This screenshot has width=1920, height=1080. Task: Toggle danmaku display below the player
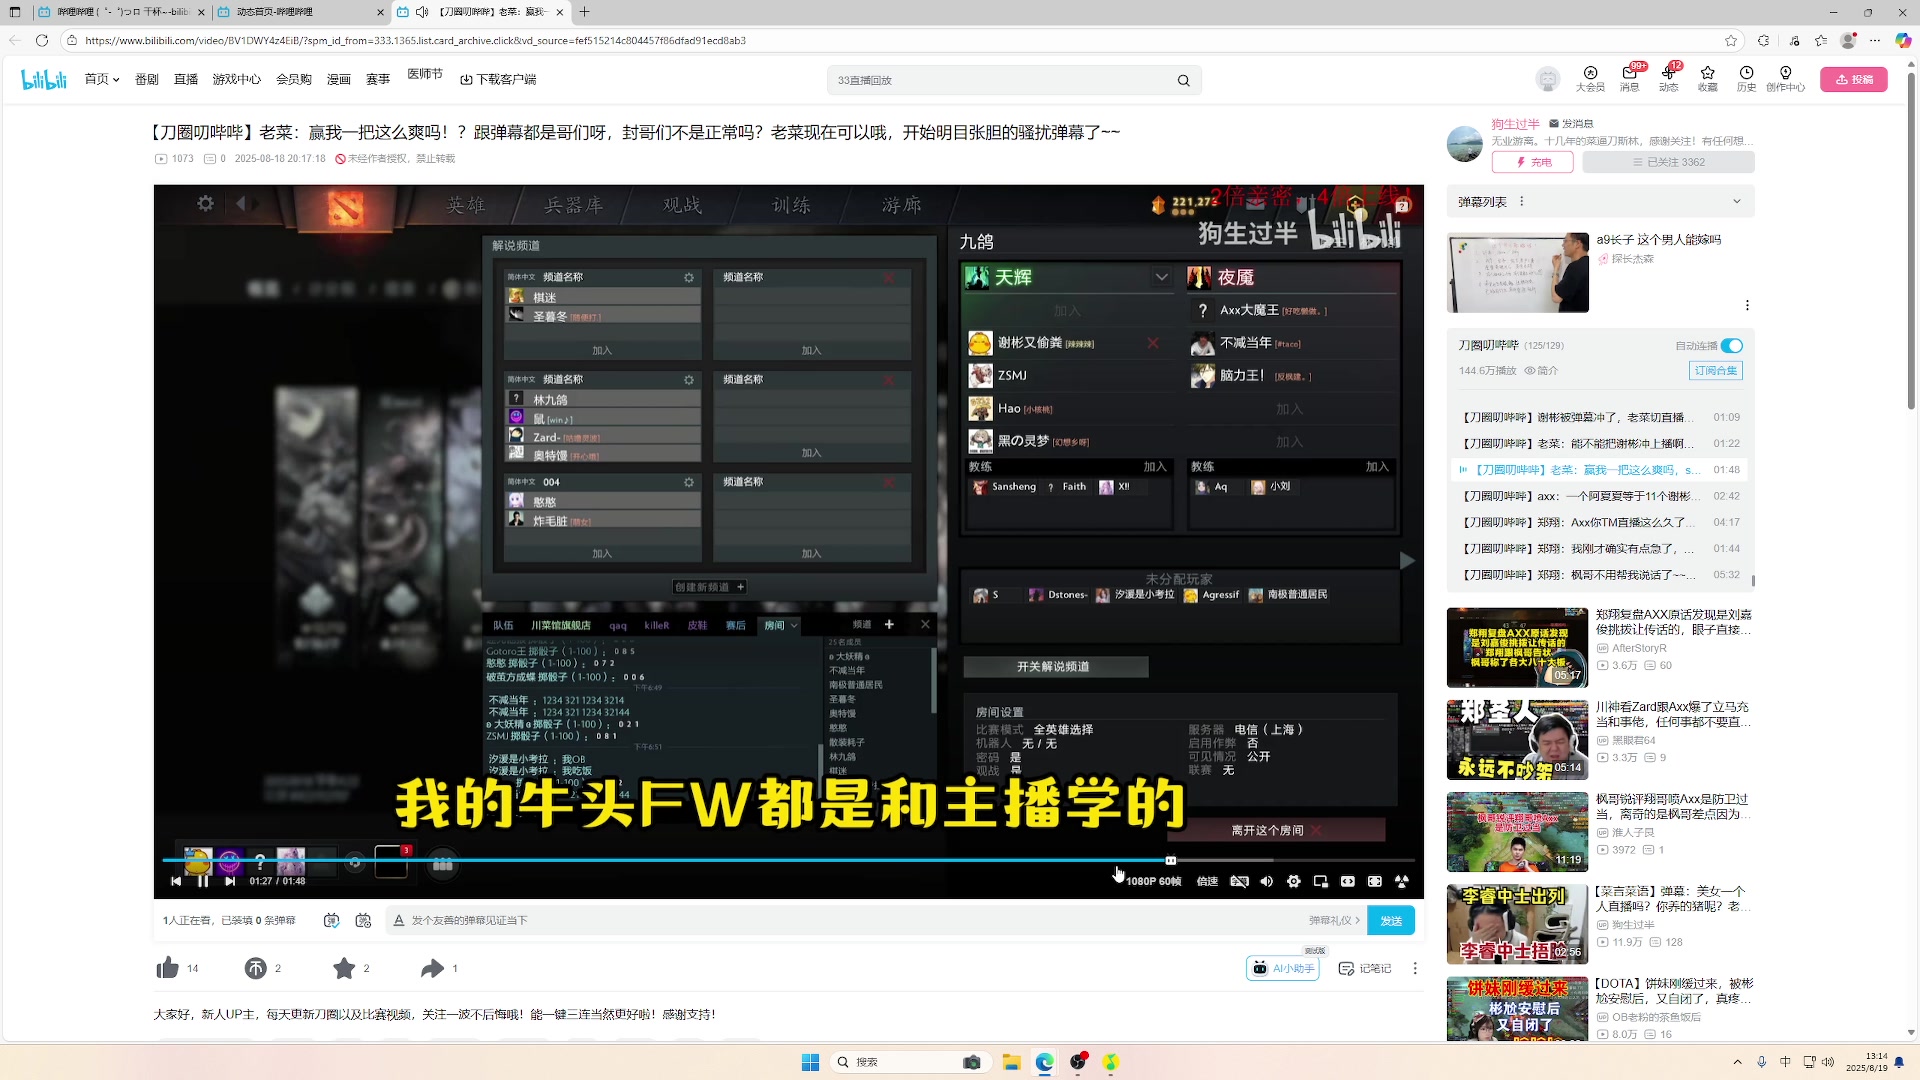tap(331, 920)
